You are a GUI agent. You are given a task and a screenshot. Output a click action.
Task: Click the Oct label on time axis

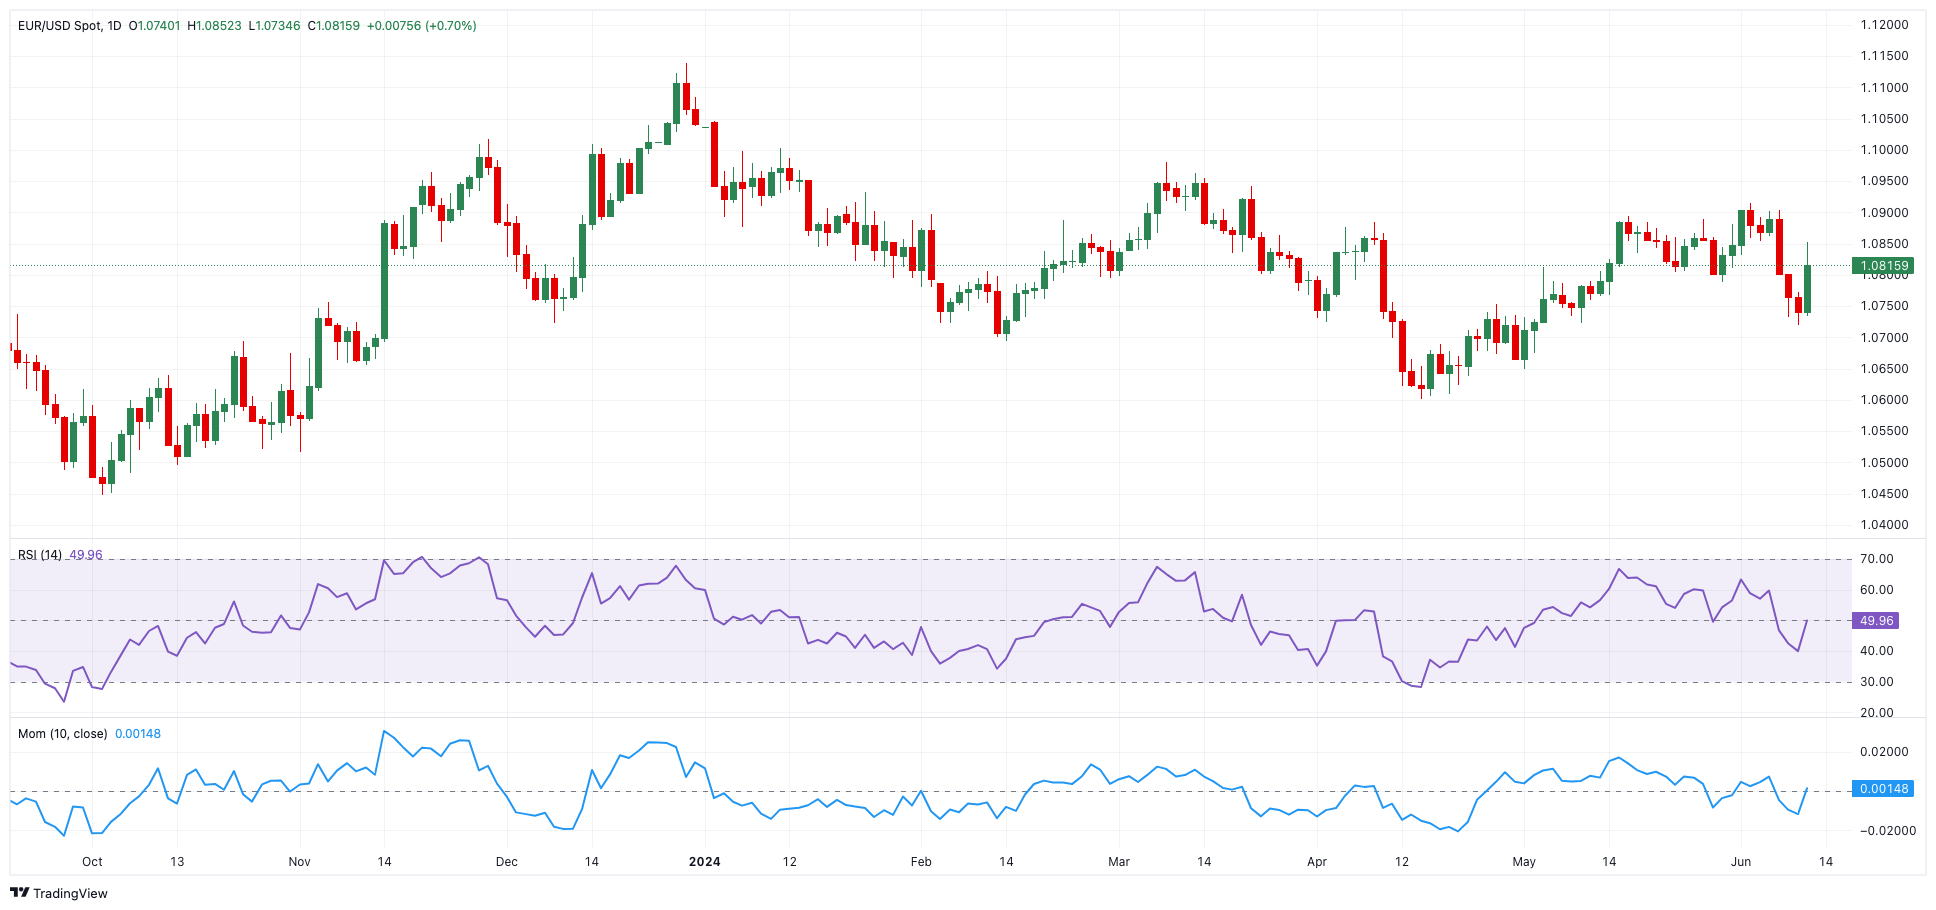(x=92, y=862)
